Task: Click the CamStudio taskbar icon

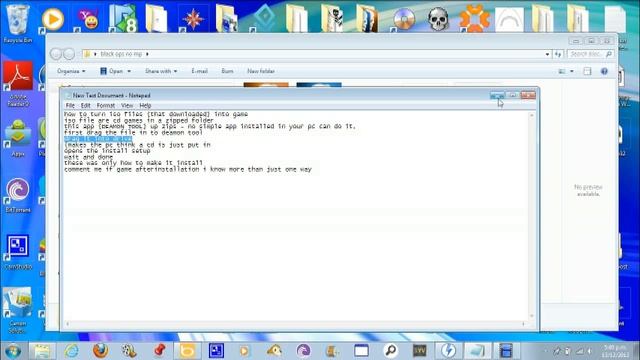Action: (x=216, y=351)
